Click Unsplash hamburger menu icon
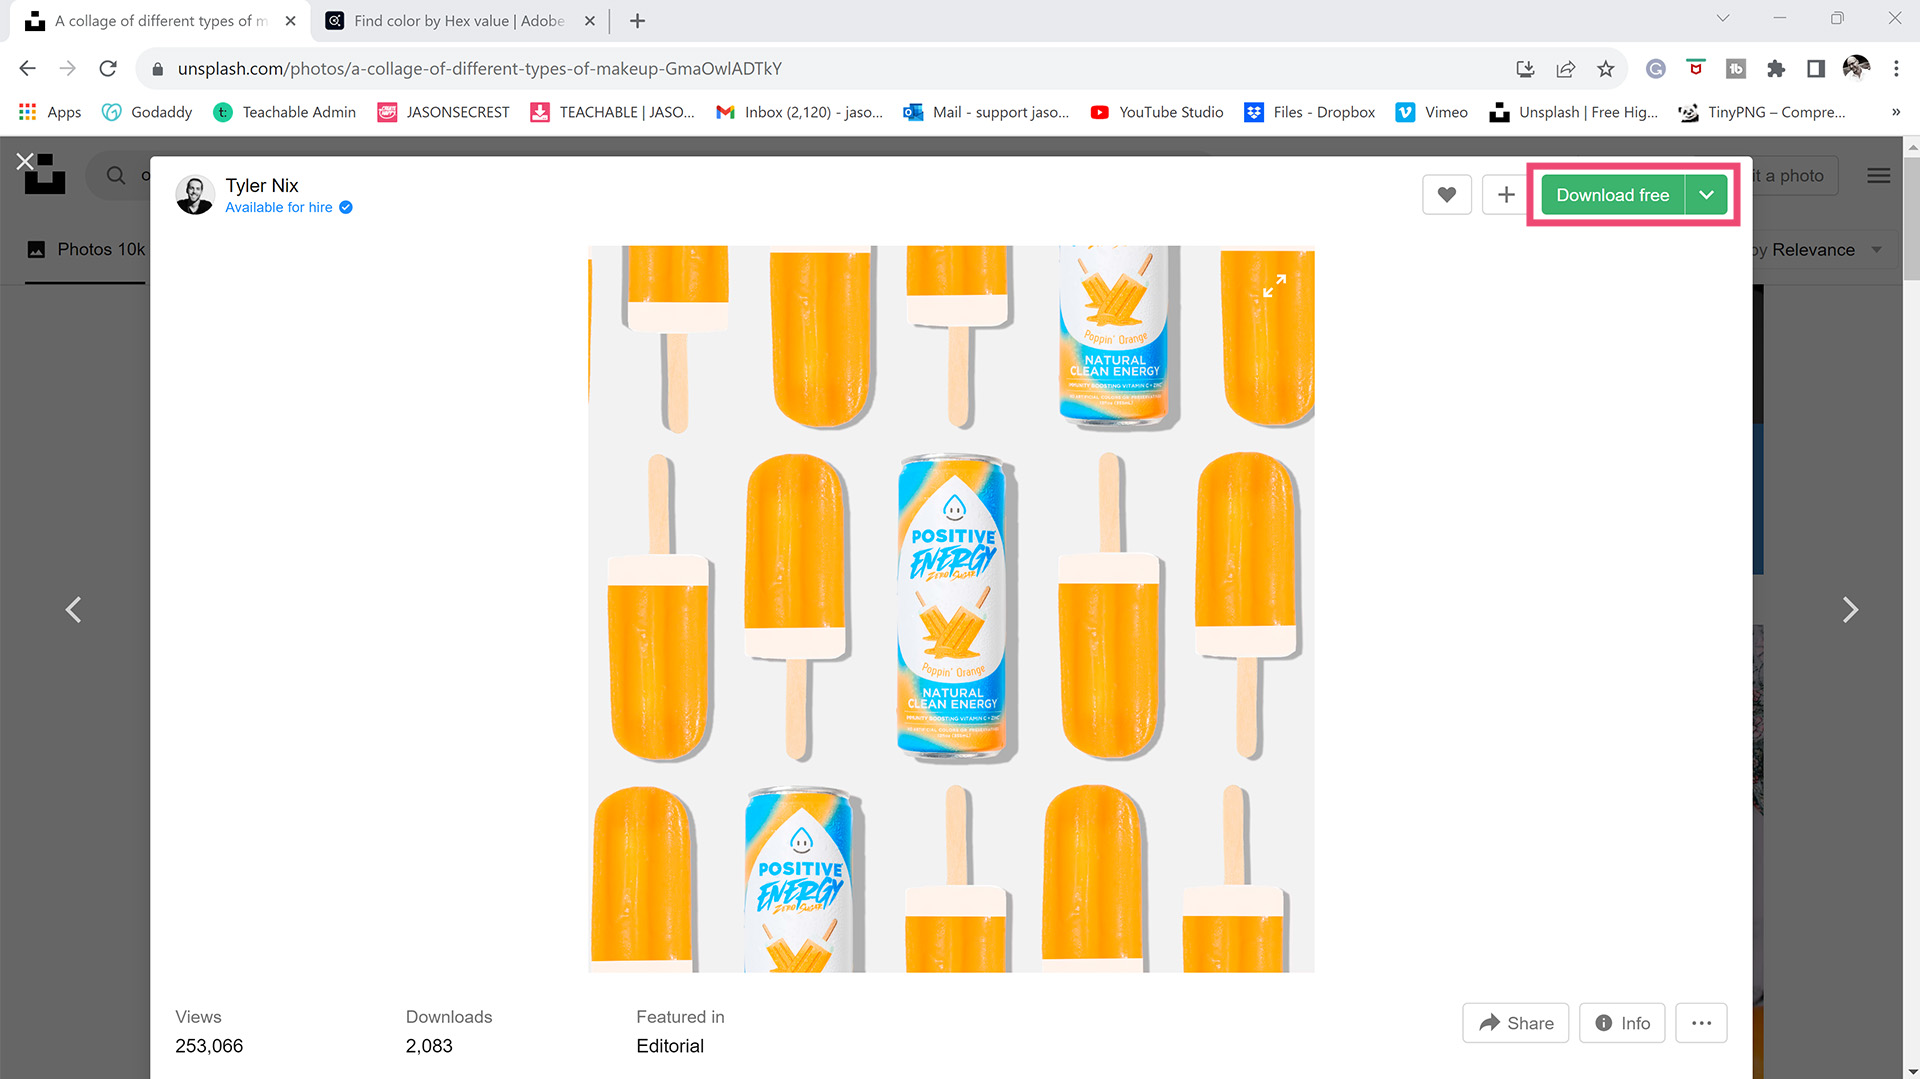Screen dimensions: 1920x1079 [1878, 176]
